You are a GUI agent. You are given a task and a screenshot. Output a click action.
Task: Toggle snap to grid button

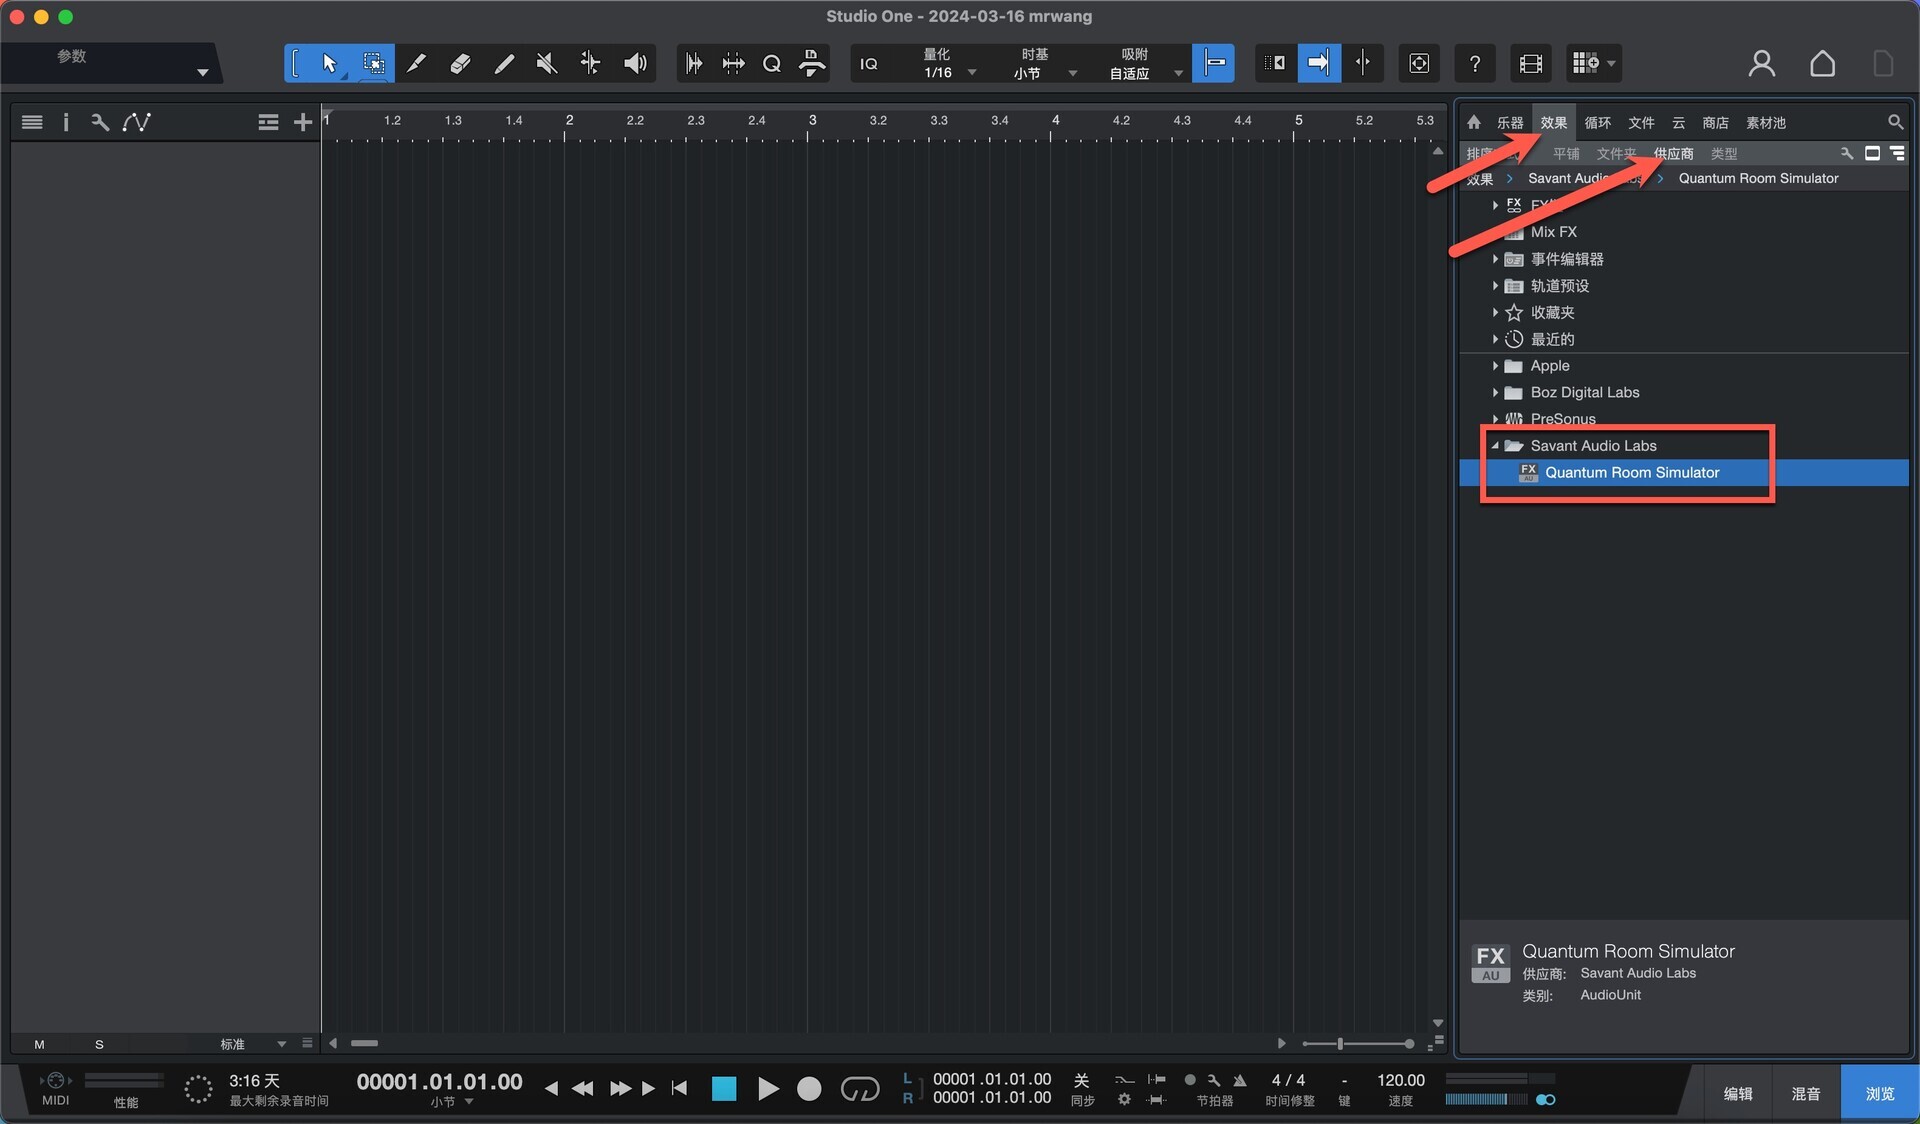coord(1213,63)
